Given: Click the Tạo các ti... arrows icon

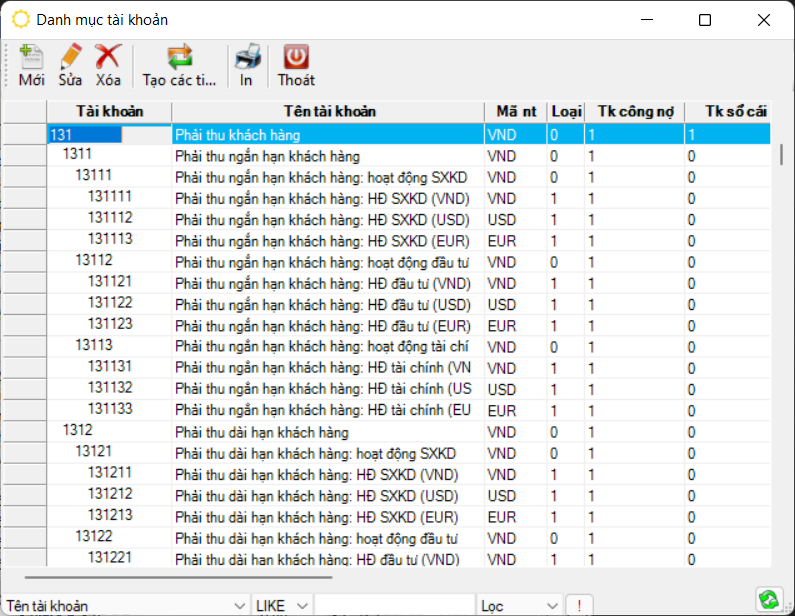Looking at the screenshot, I should tap(179, 58).
